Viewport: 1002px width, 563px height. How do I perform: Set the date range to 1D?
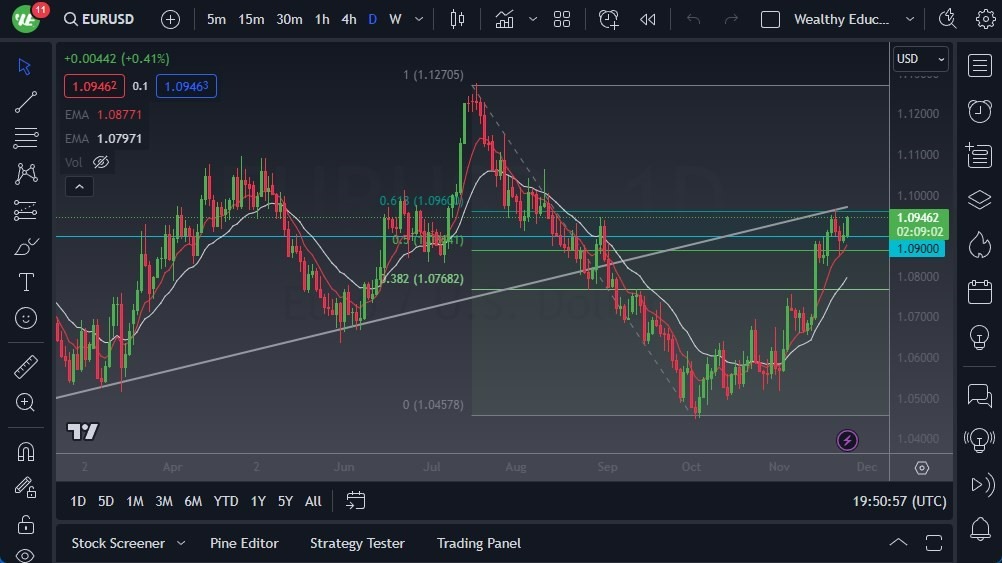pyautogui.click(x=78, y=501)
